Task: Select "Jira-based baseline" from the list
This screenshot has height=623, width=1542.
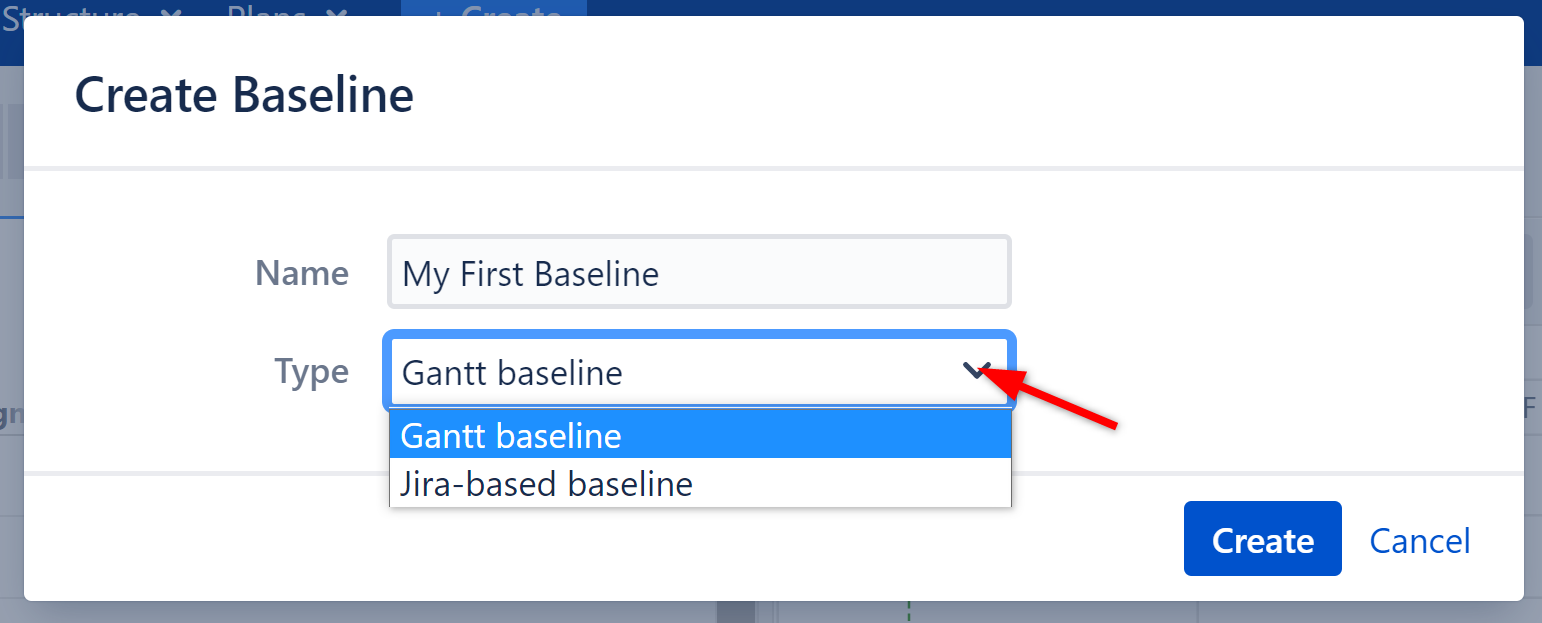Action: click(x=546, y=484)
